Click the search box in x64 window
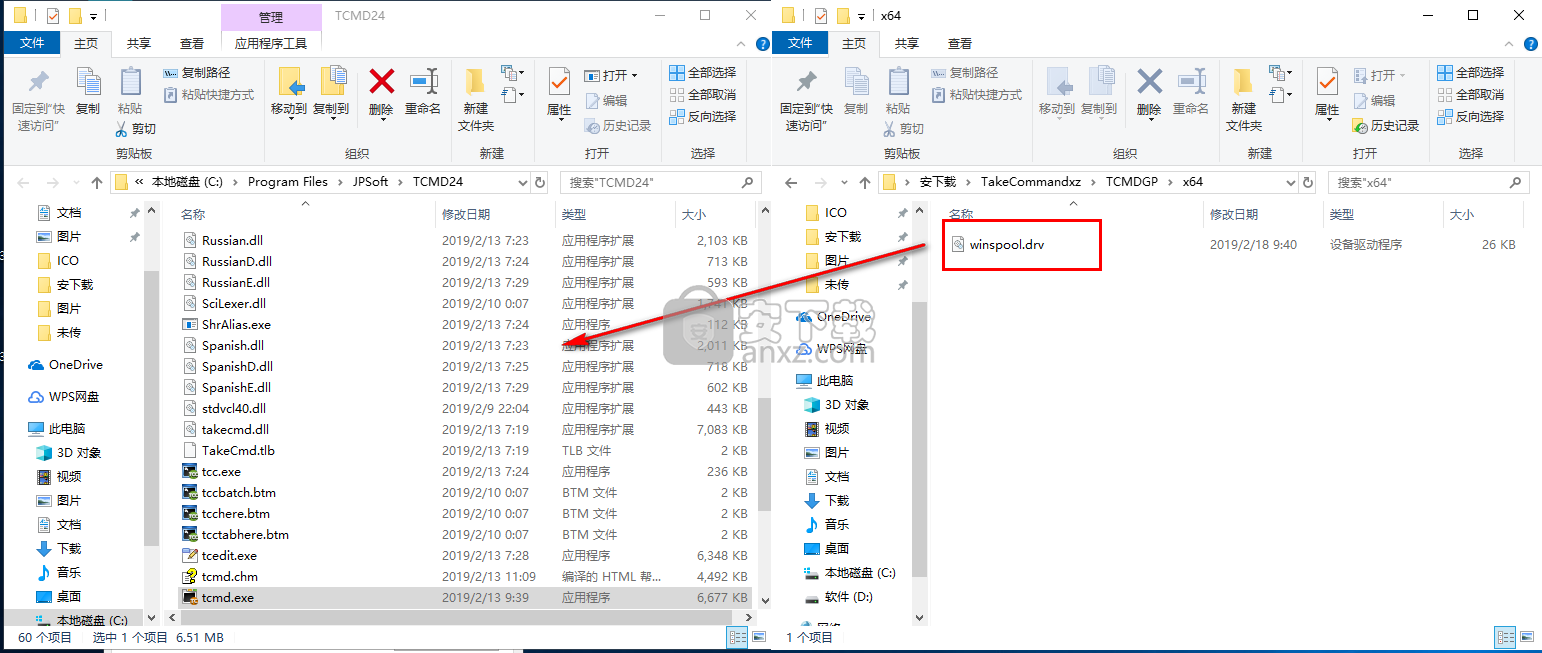Viewport: 1542px width, 653px height. pos(1428,183)
